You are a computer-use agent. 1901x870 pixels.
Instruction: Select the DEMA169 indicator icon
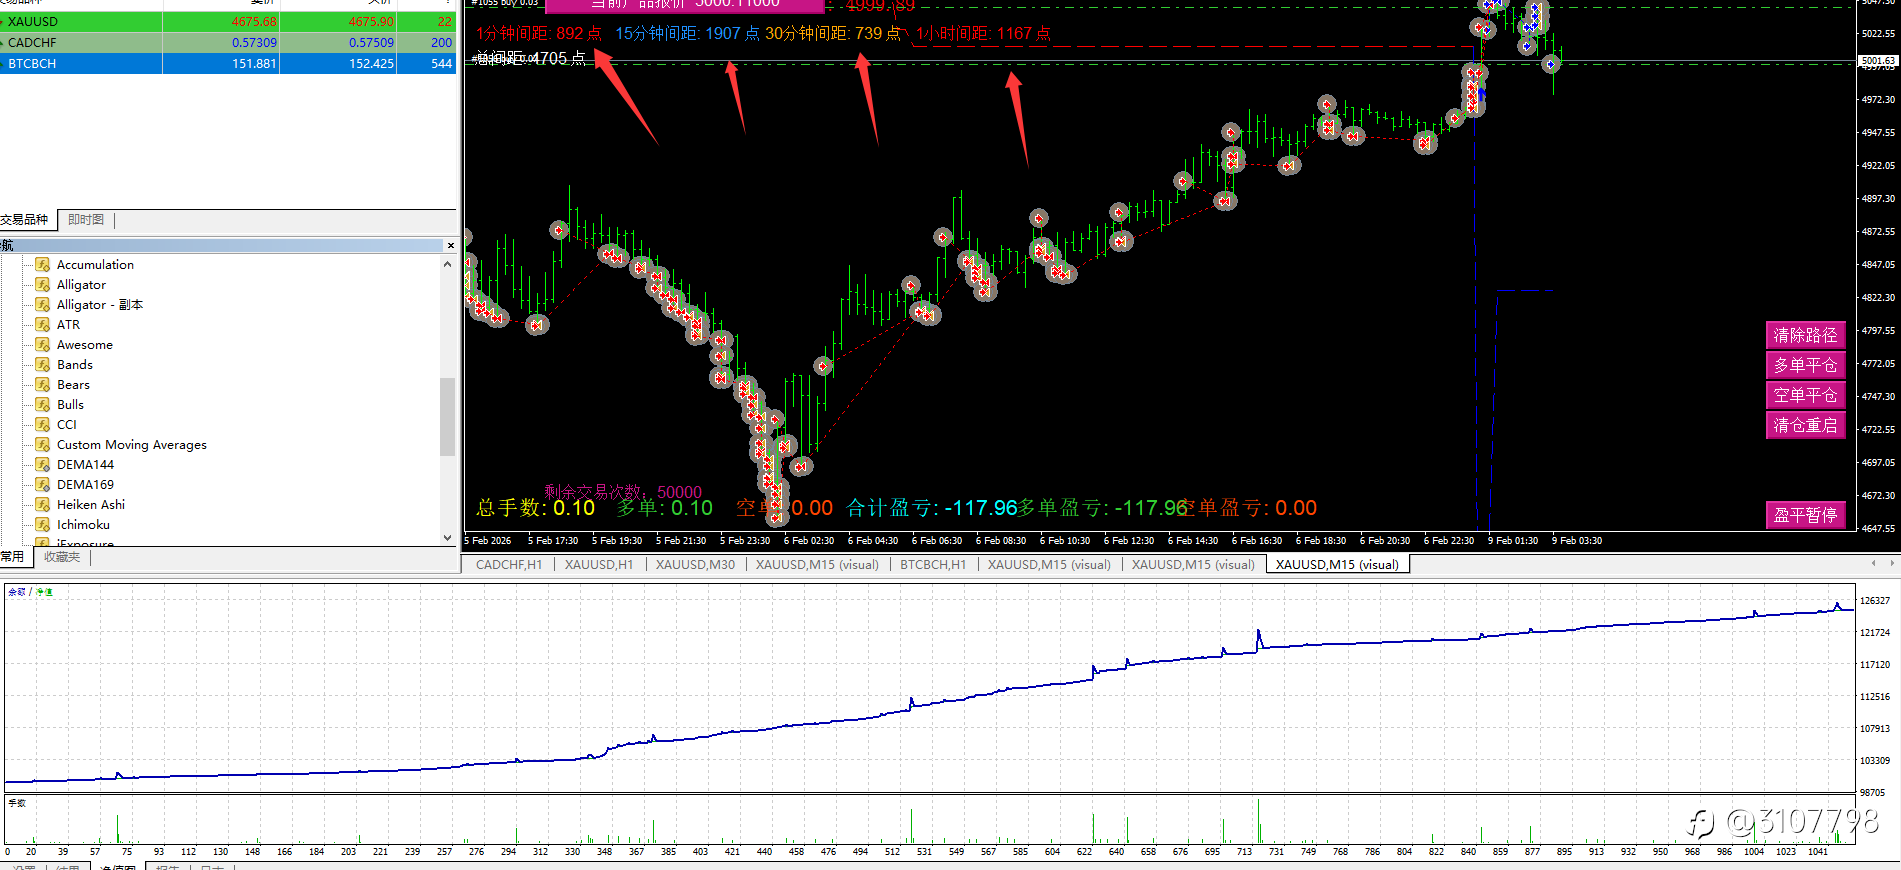coord(43,484)
